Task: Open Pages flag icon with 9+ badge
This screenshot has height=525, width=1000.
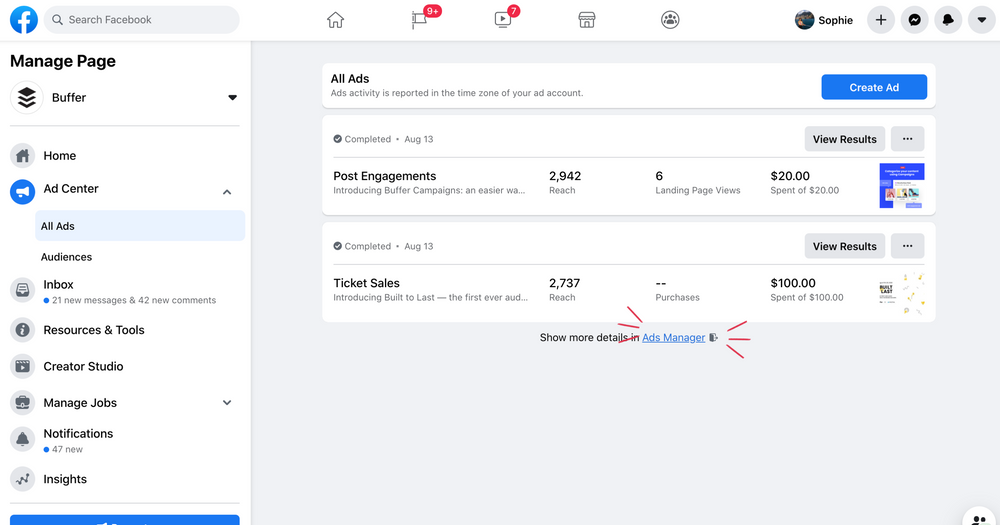Action: tap(421, 20)
